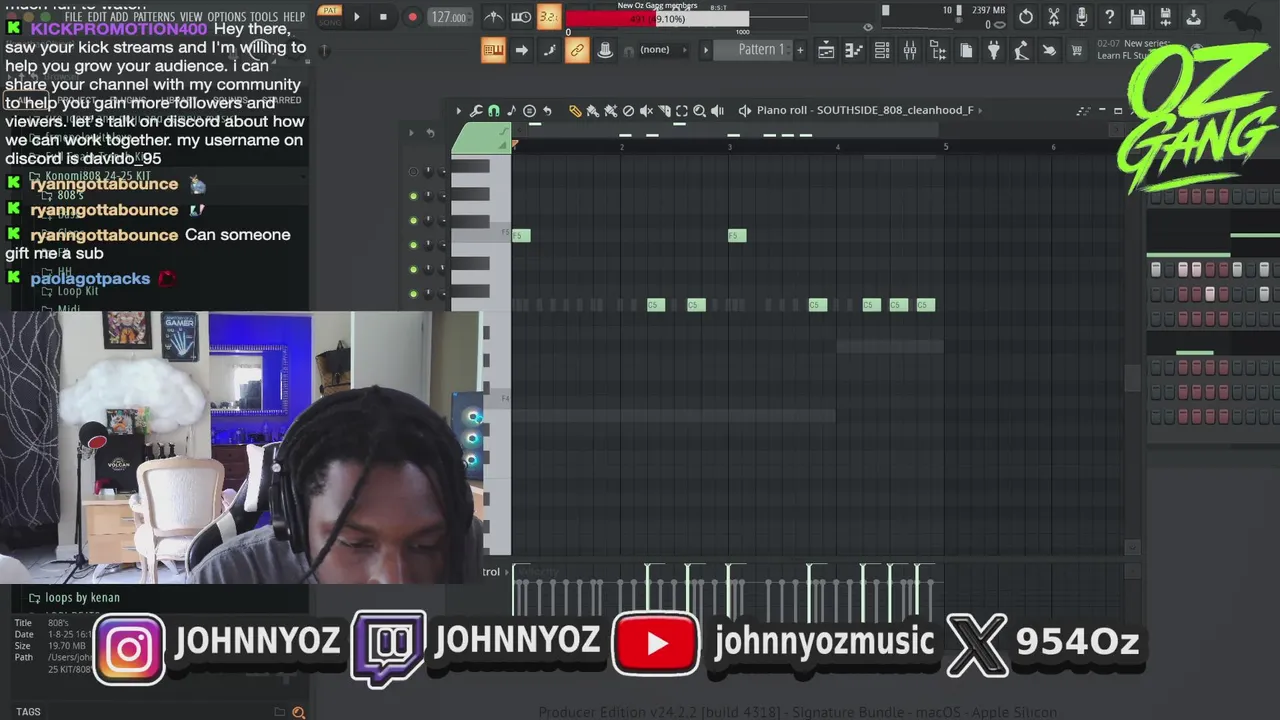Click the export/render download icon

tap(1194, 17)
